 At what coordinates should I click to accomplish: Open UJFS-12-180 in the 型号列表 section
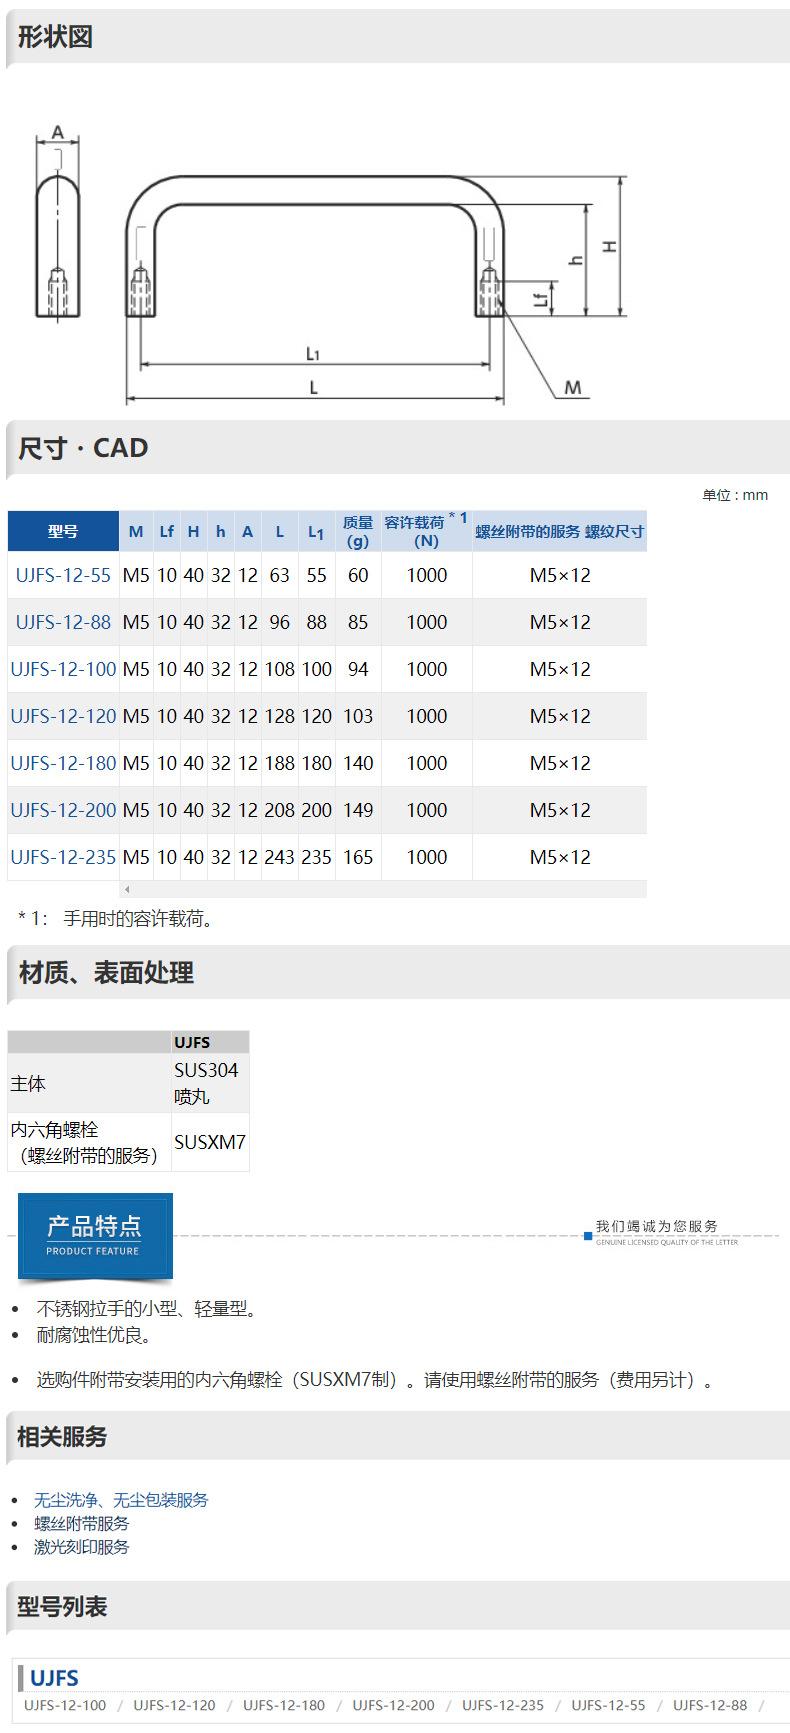pyautogui.click(x=284, y=1705)
